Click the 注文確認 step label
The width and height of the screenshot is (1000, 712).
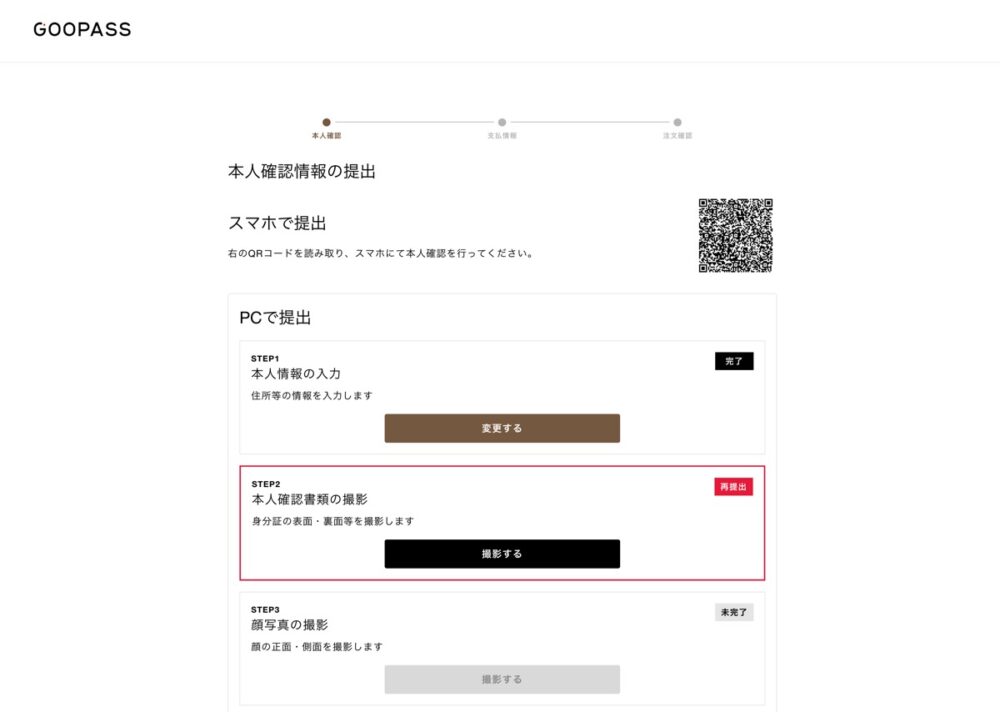click(677, 136)
